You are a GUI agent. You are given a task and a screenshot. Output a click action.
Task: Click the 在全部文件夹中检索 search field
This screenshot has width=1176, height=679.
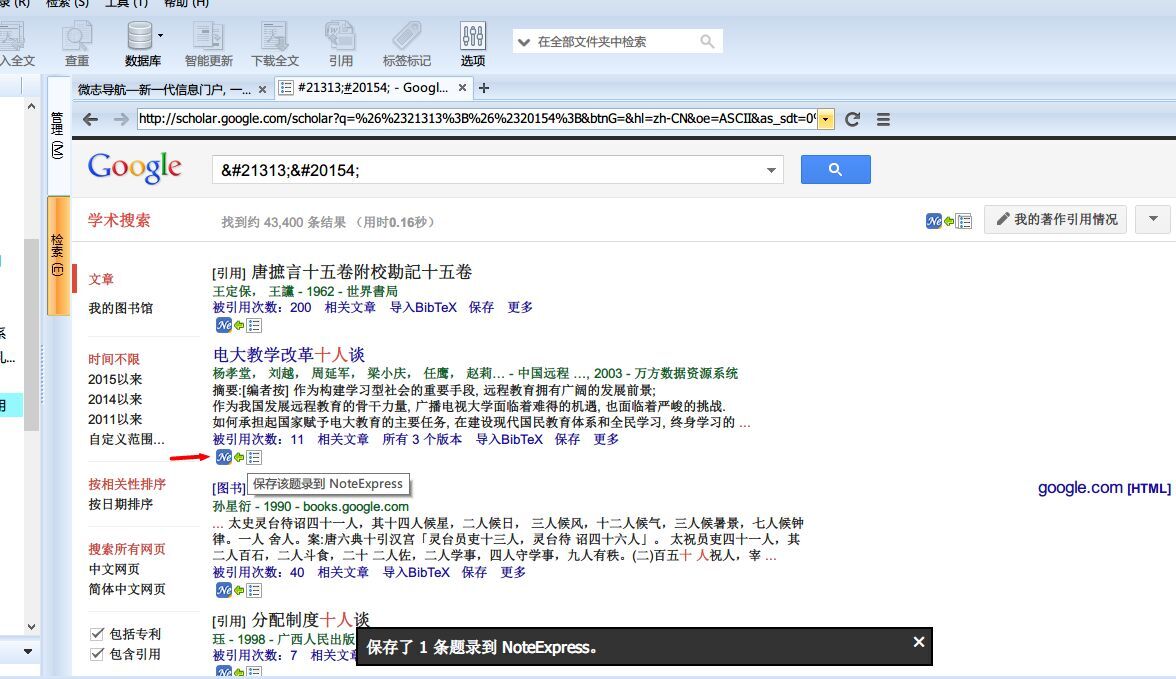coord(616,41)
